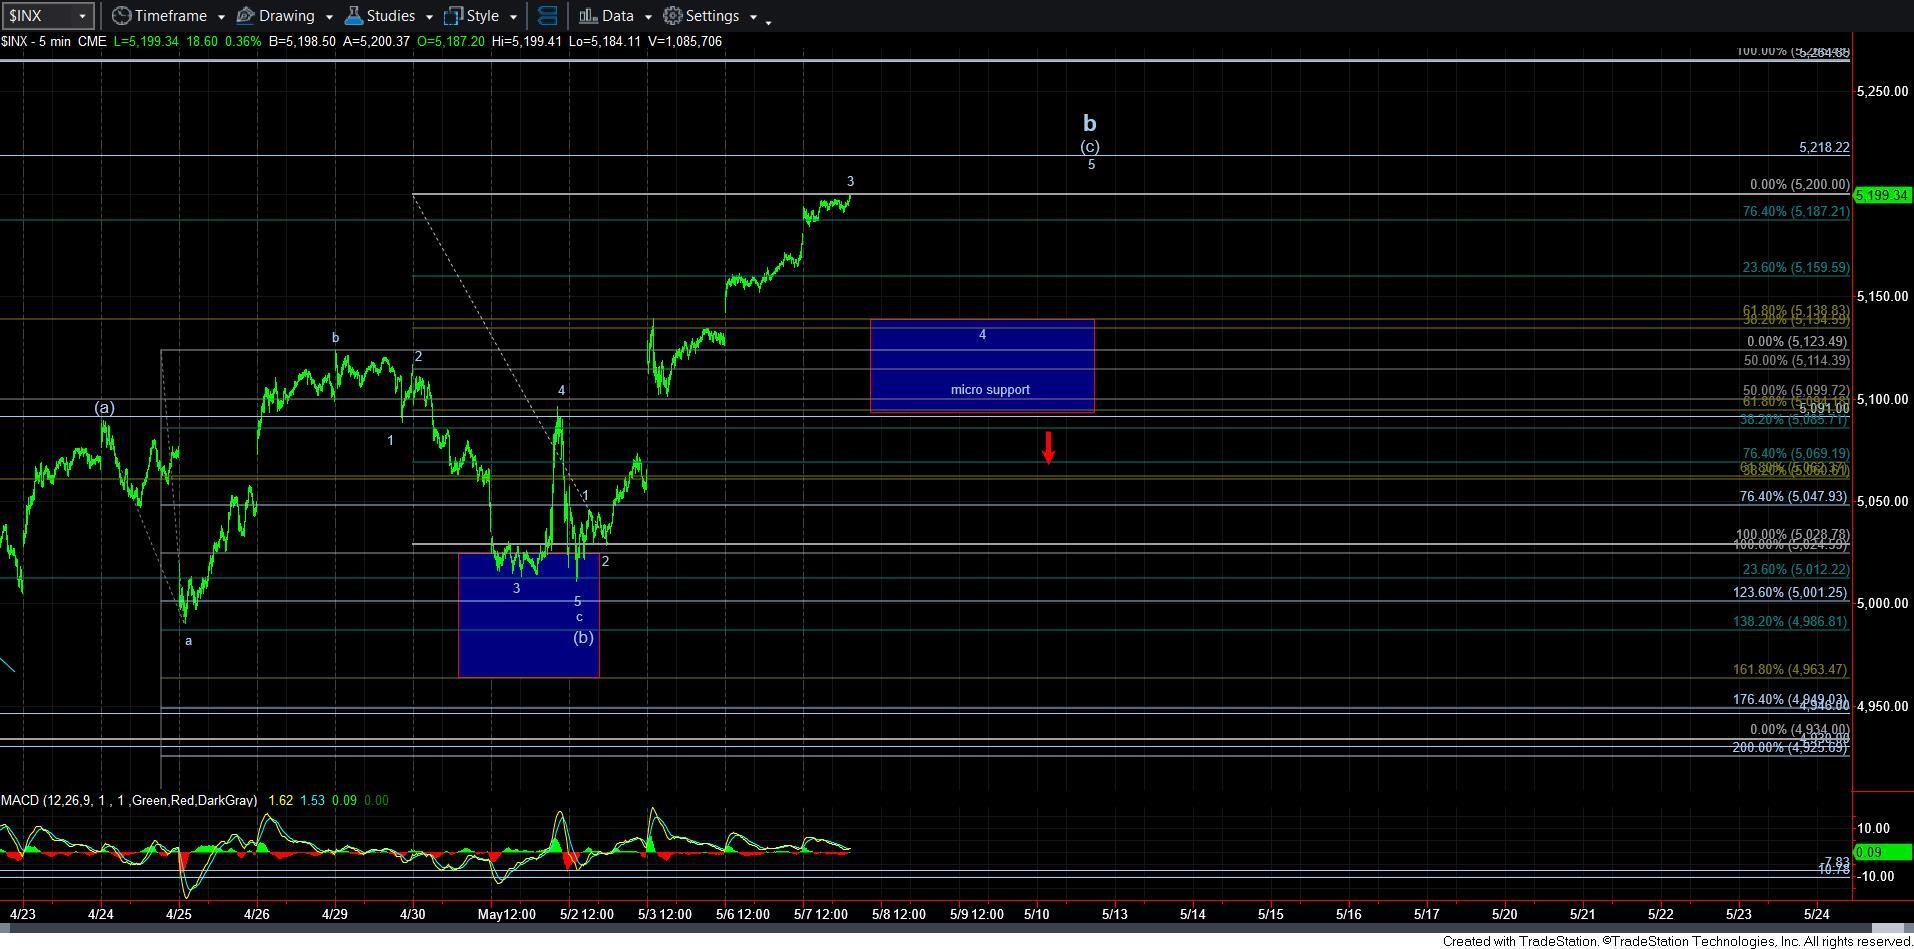The width and height of the screenshot is (1914, 949).
Task: Click the Settings gear icon
Action: [x=673, y=16]
